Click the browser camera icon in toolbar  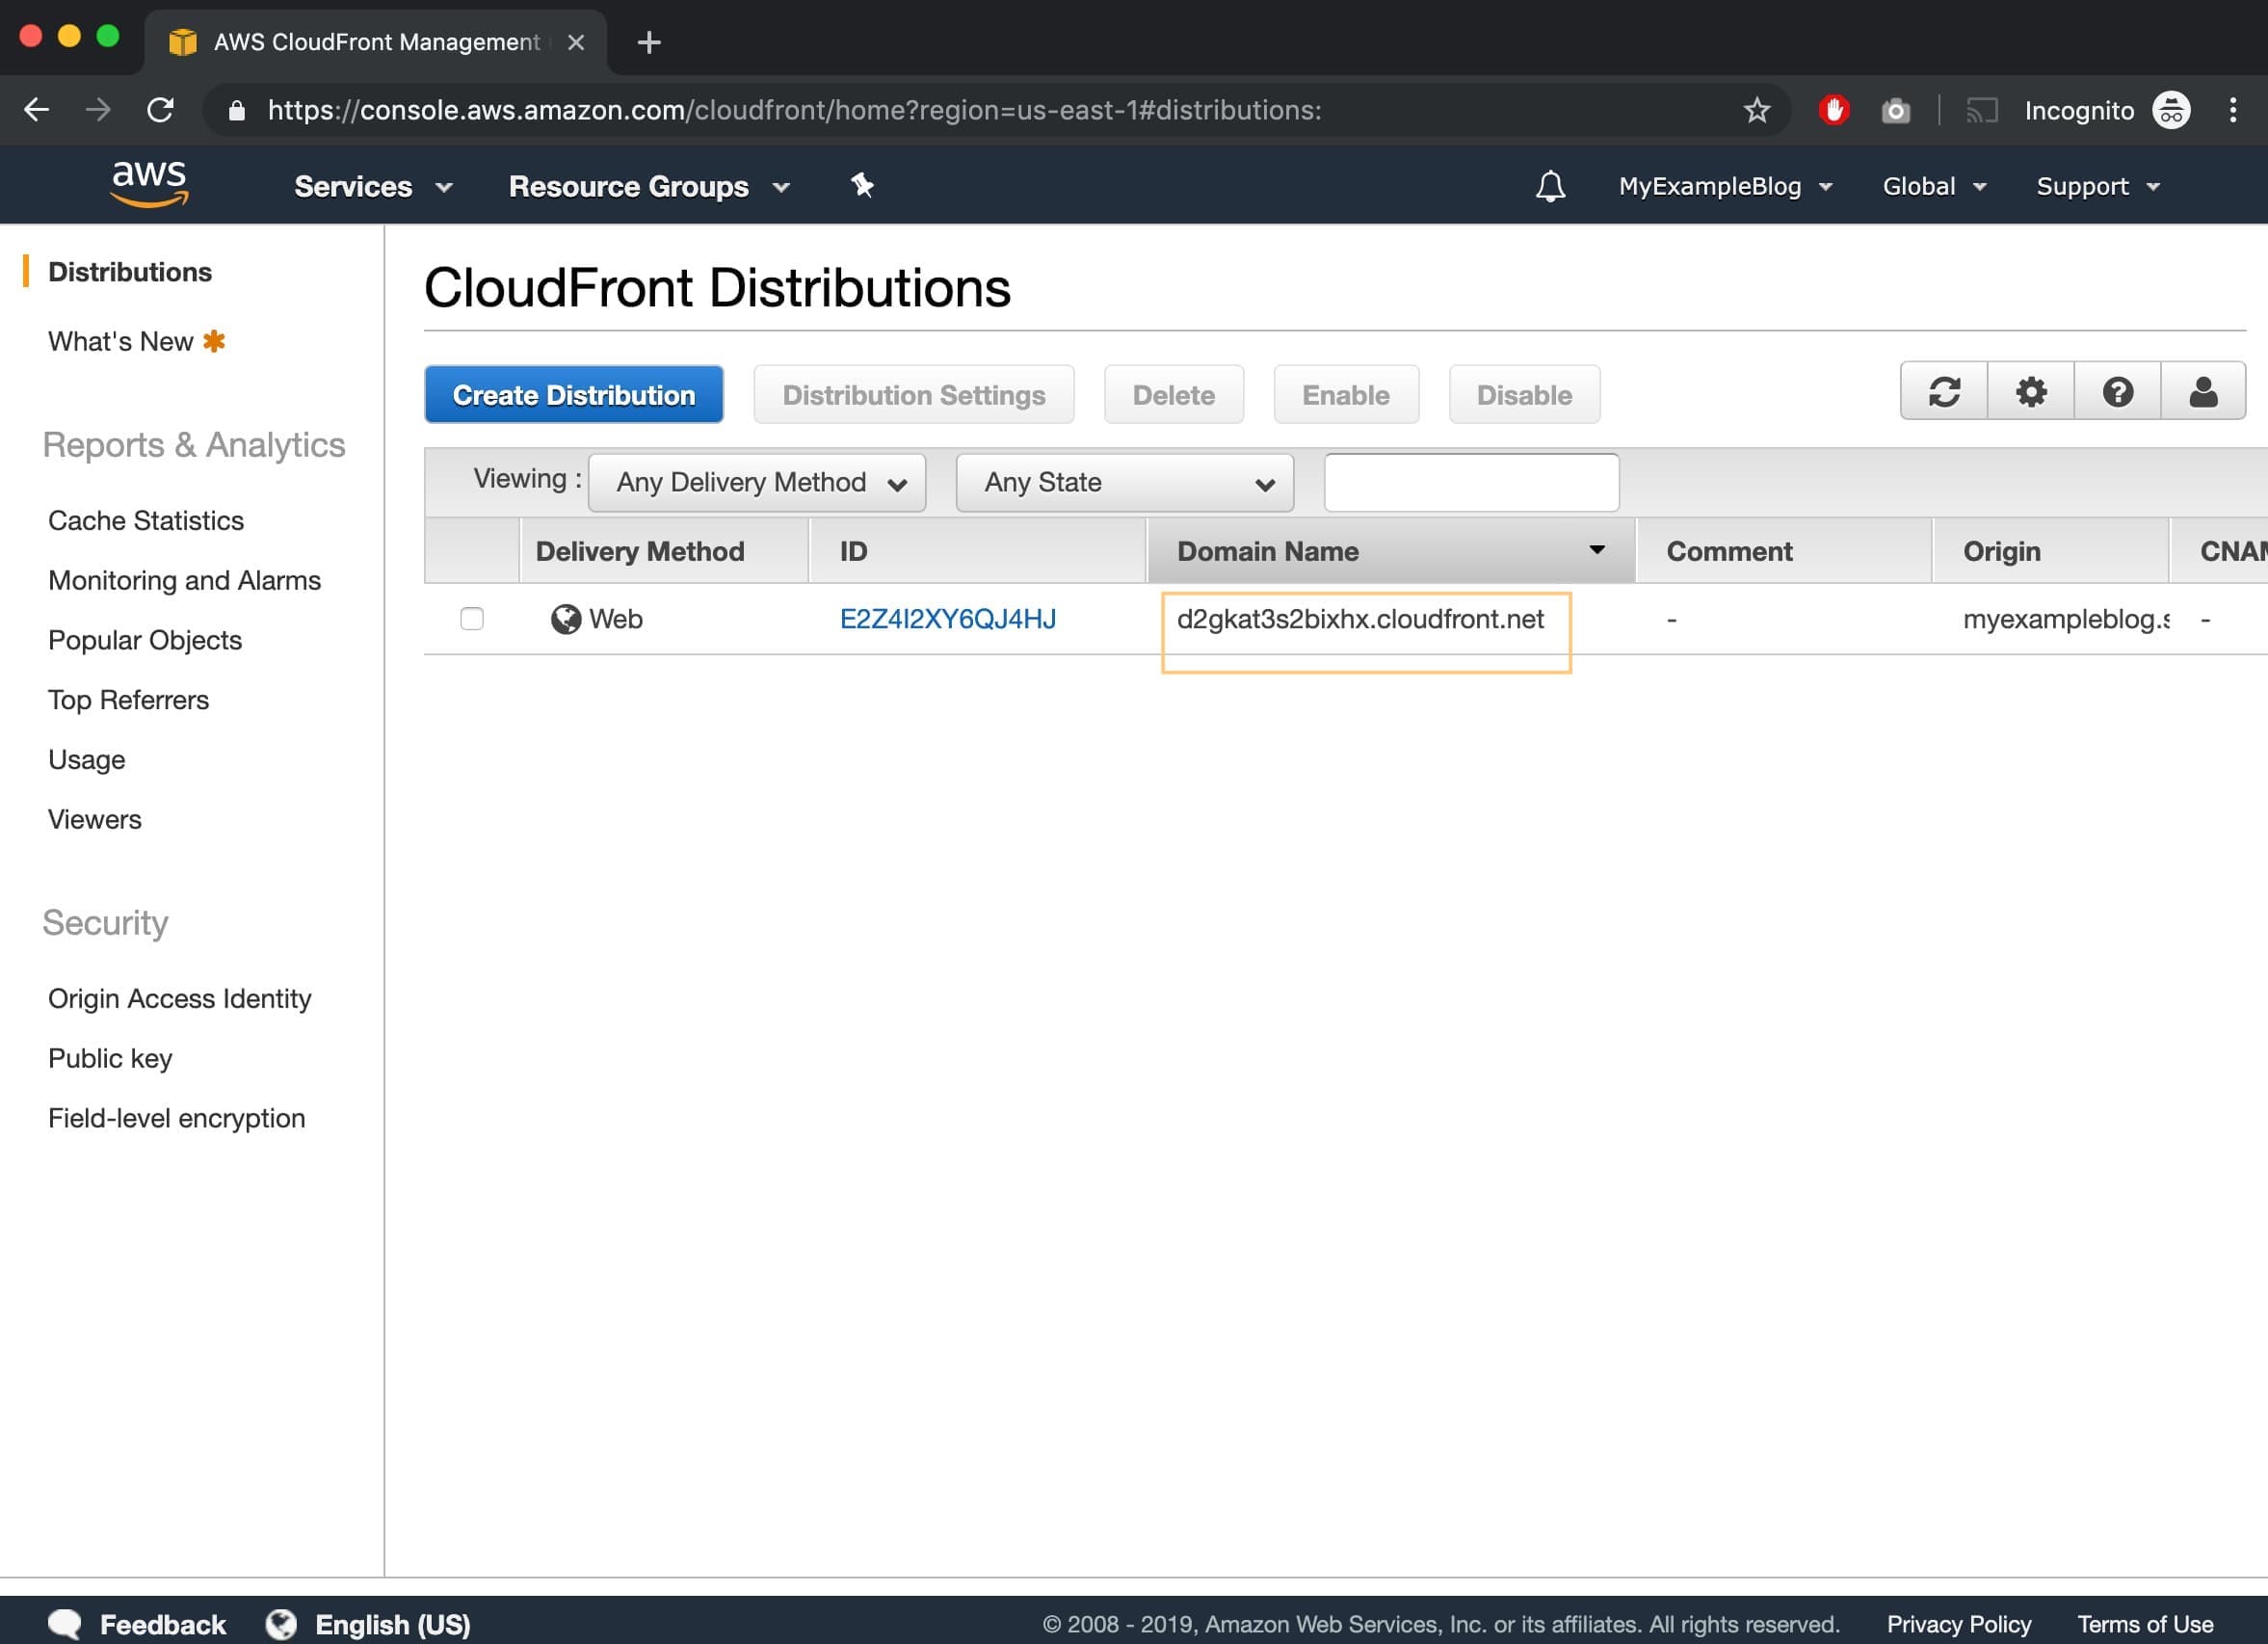1896,109
